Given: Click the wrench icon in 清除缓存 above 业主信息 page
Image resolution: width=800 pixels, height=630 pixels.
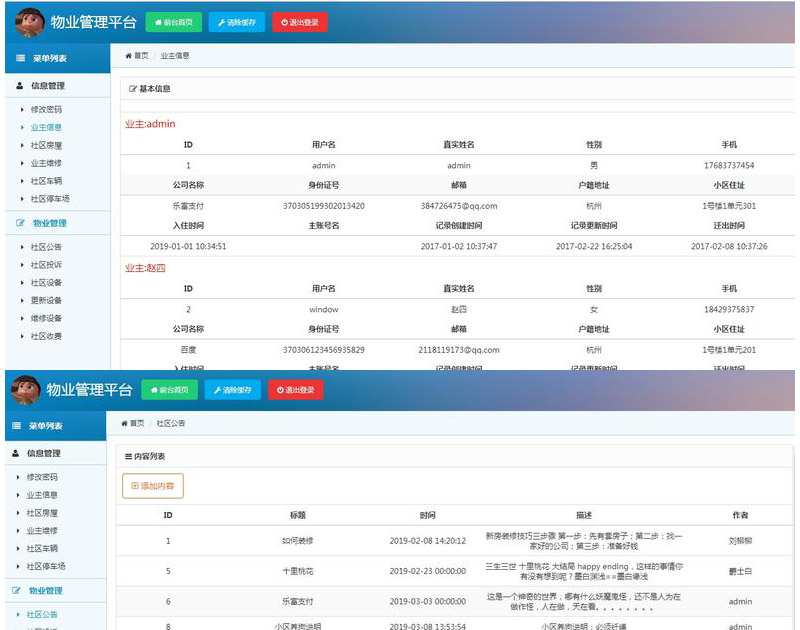Looking at the screenshot, I should (222, 21).
